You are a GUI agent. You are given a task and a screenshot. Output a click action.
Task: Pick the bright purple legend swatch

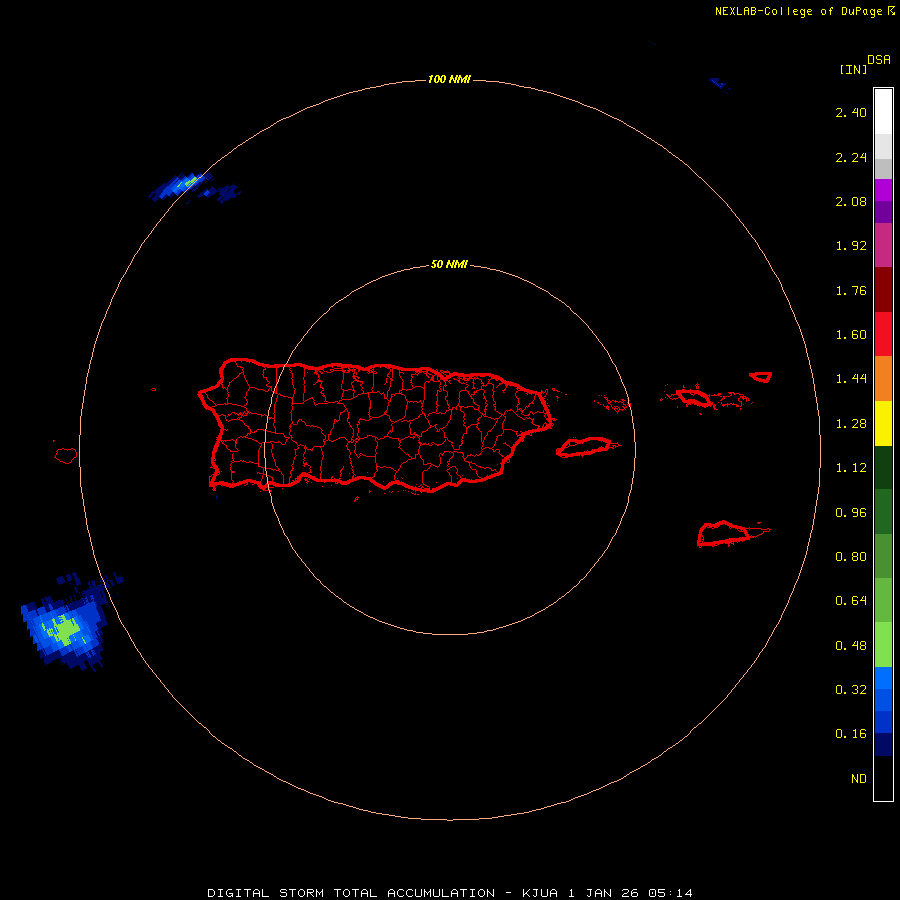pyautogui.click(x=883, y=190)
